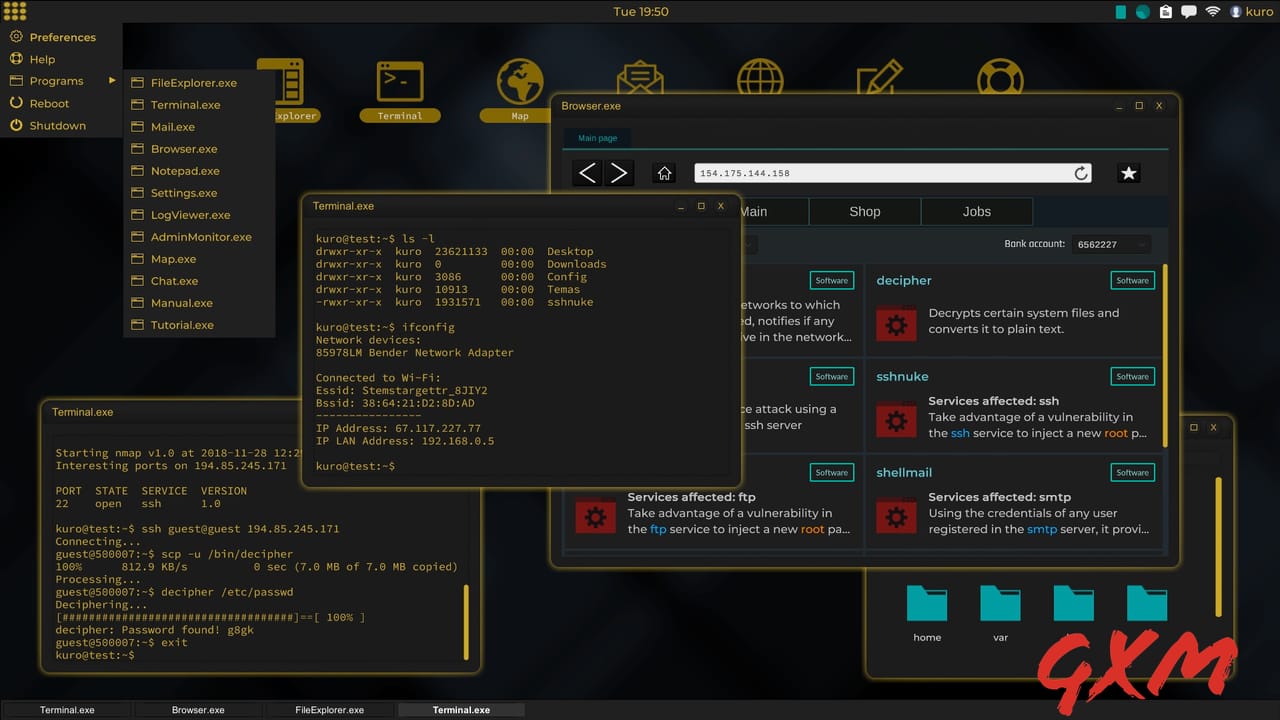The width and height of the screenshot is (1280, 720).
Task: Bookmark the page using the star icon
Action: coord(1128,172)
